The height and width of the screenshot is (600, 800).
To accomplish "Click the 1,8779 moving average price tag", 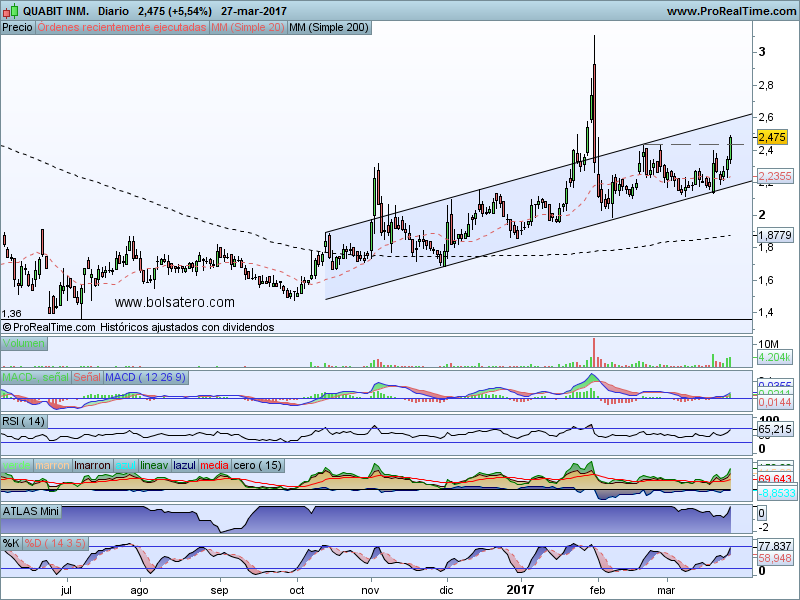I will [775, 234].
